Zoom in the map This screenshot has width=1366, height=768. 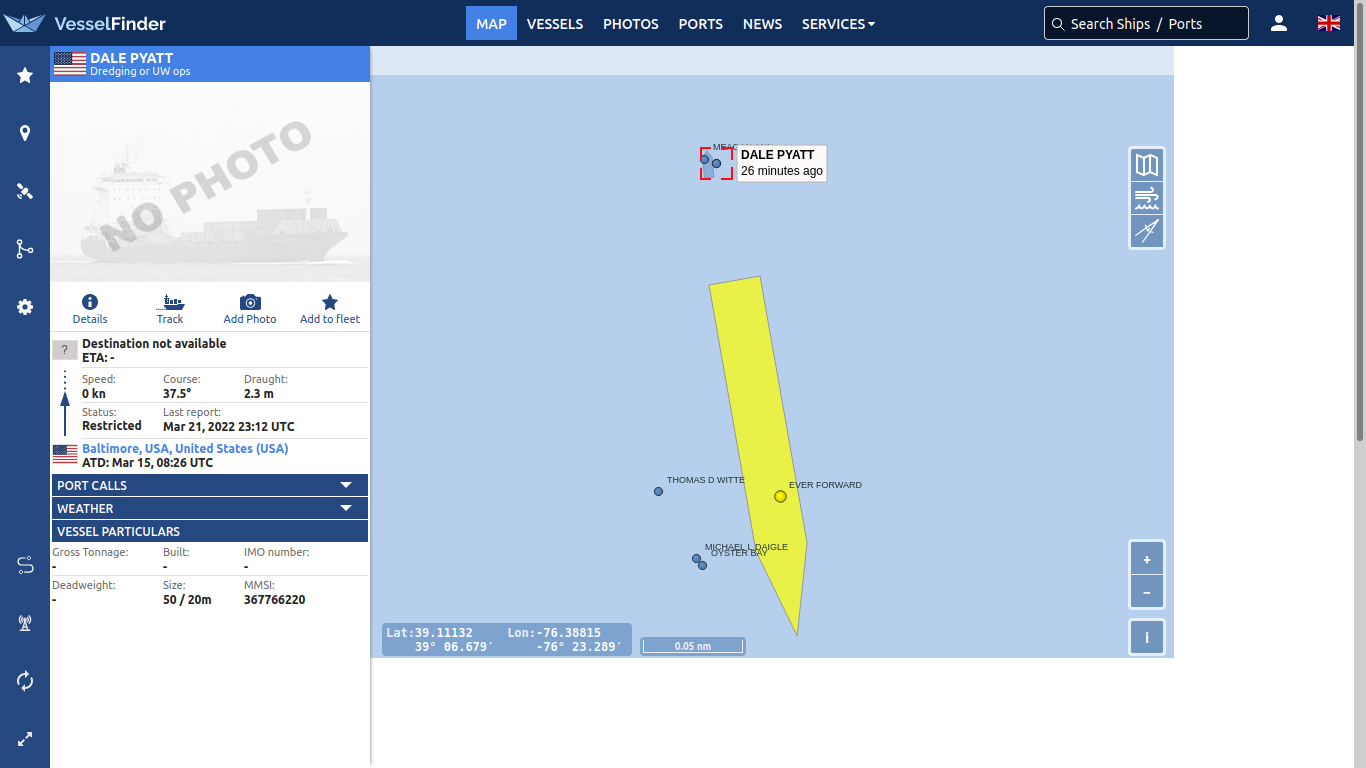[x=1147, y=559]
